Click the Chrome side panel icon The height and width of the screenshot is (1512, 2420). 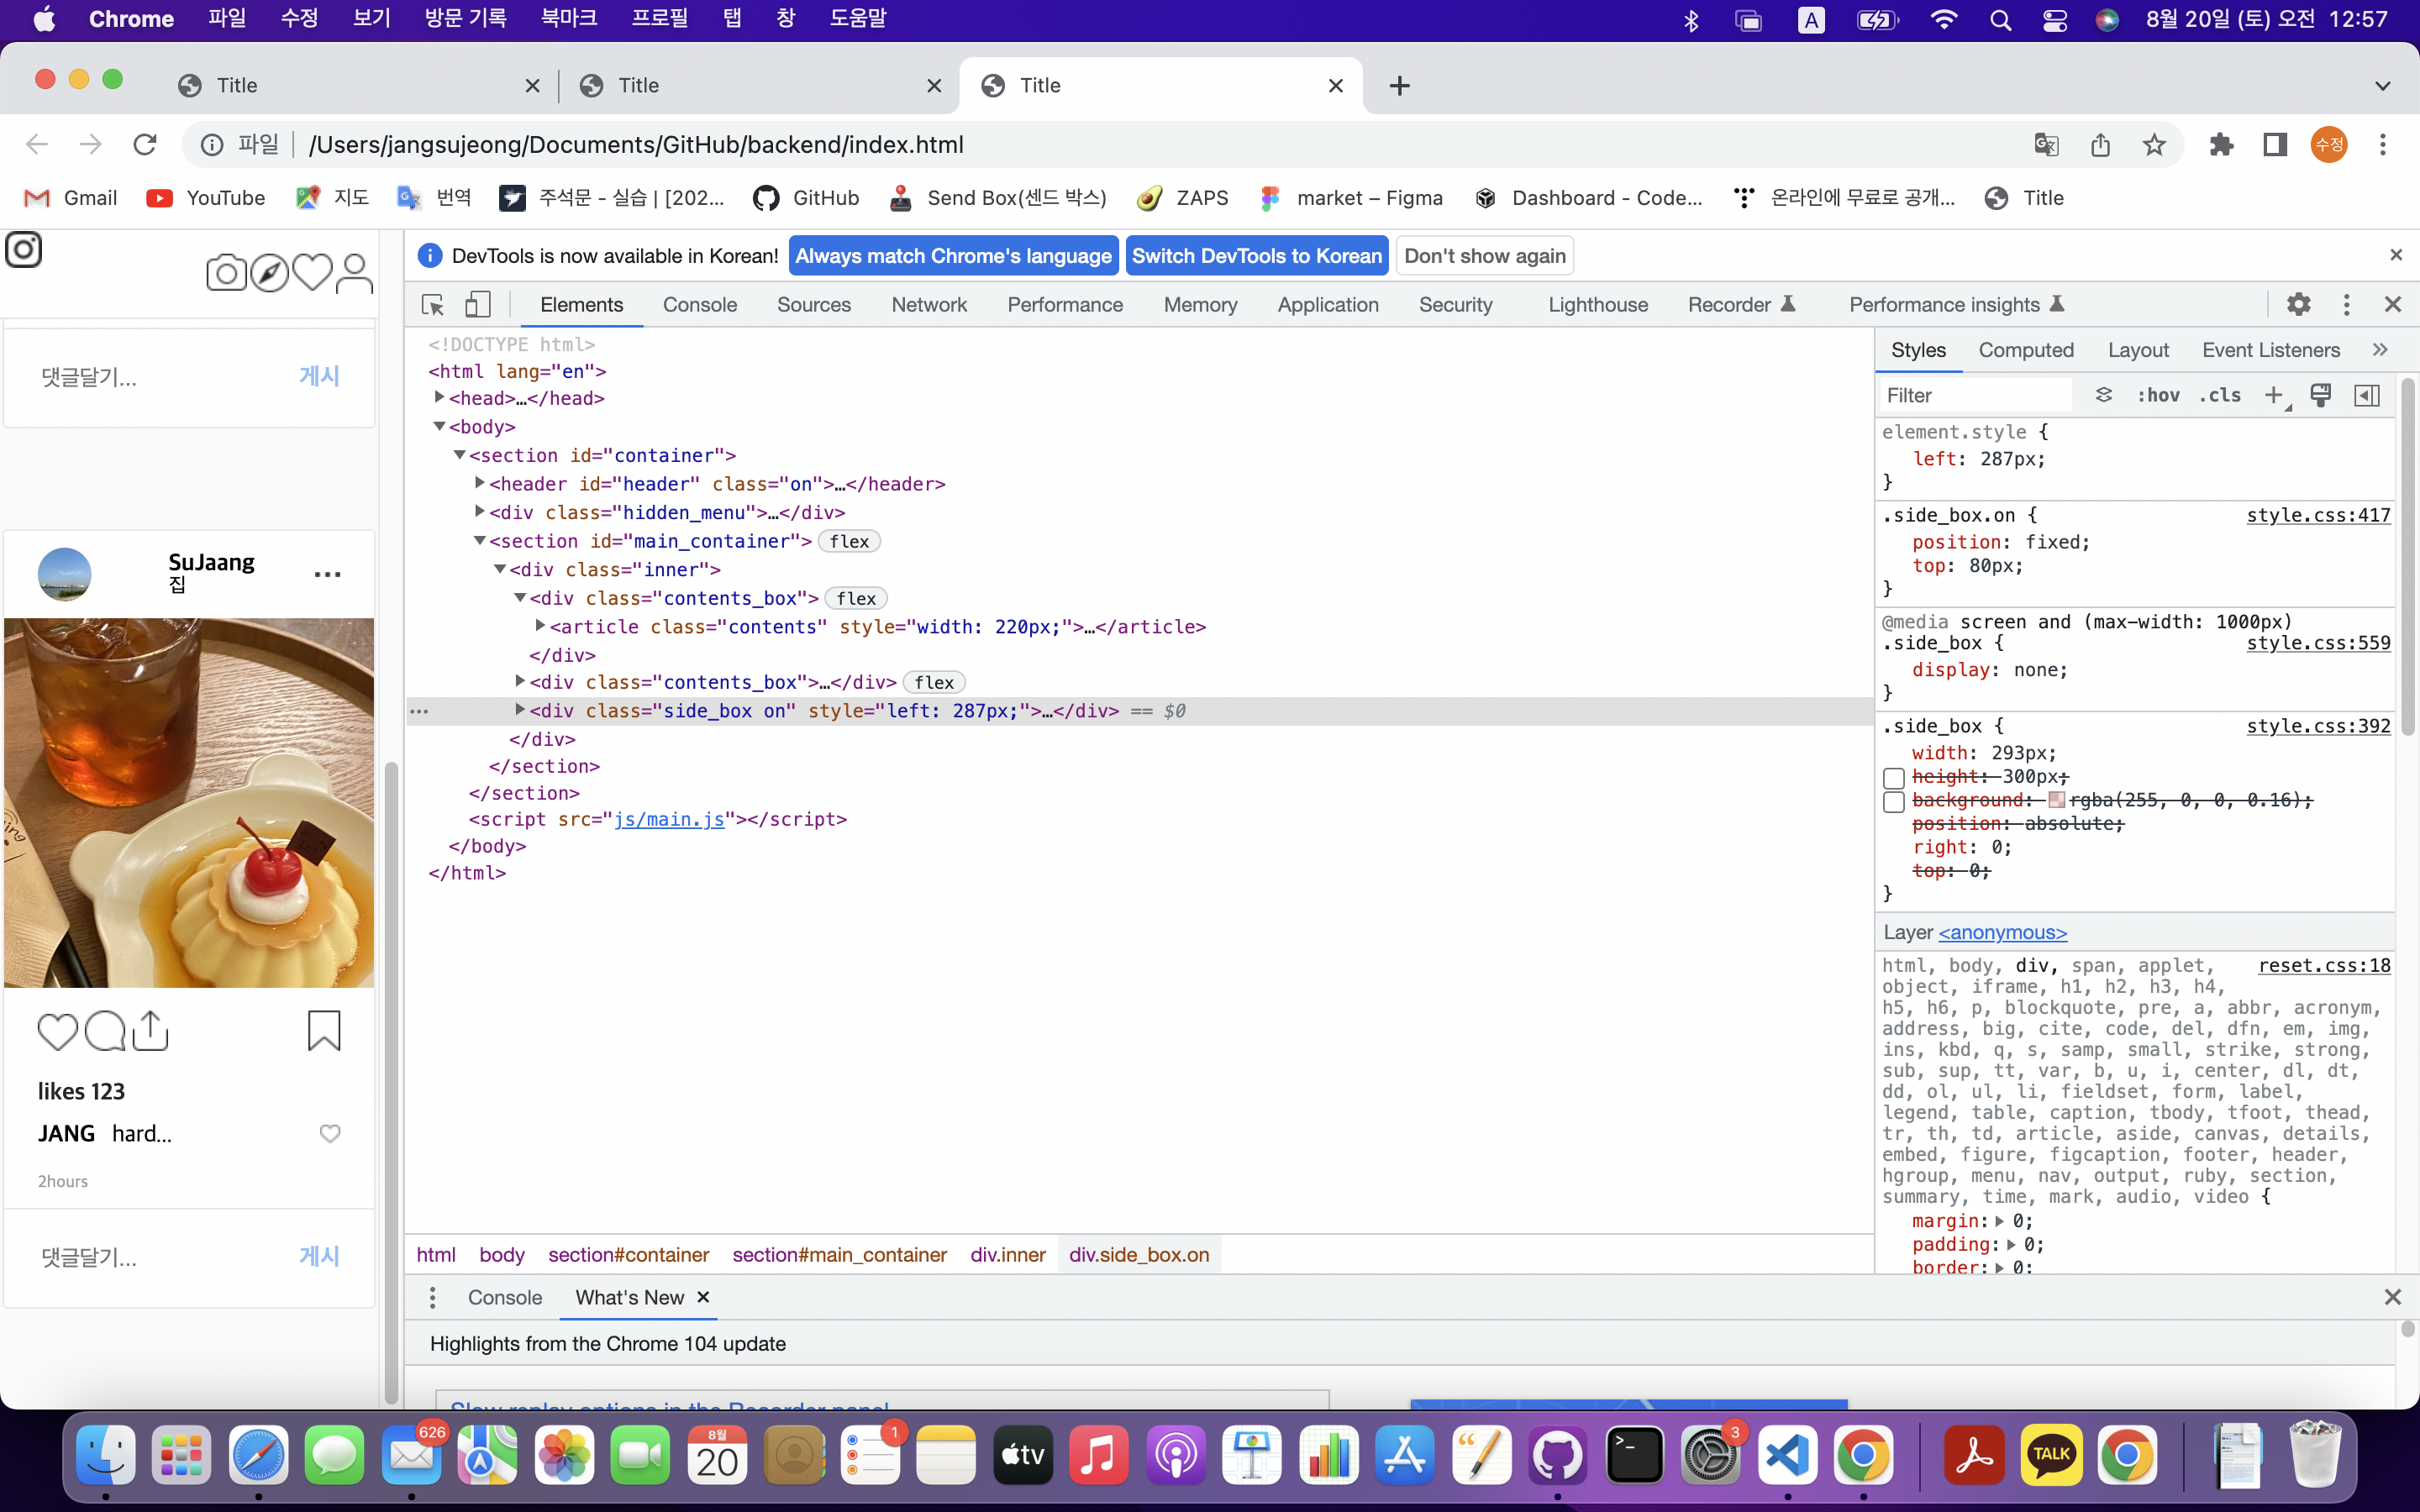(x=2275, y=144)
